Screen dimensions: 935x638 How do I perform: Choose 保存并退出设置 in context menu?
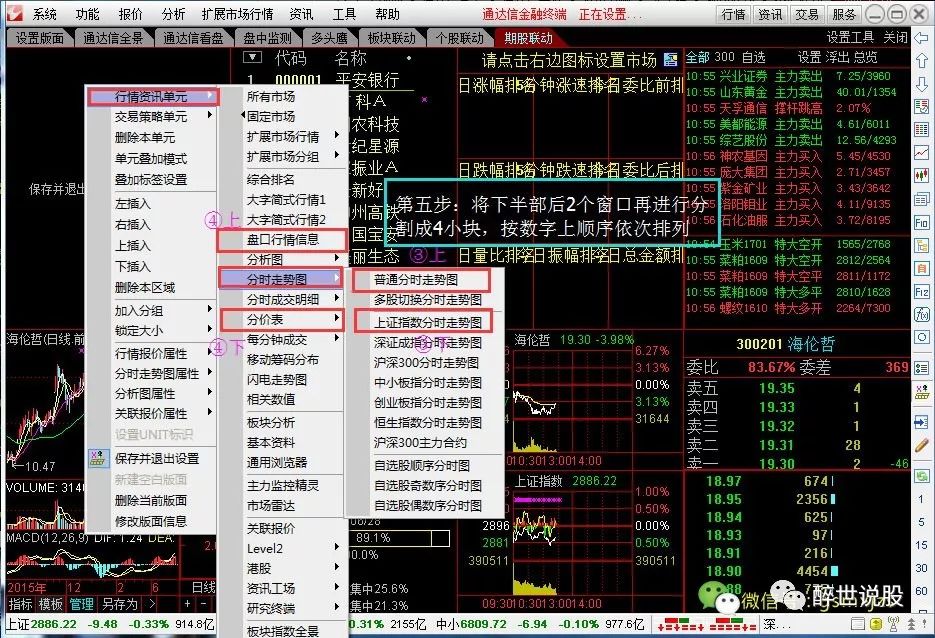pyautogui.click(x=157, y=459)
